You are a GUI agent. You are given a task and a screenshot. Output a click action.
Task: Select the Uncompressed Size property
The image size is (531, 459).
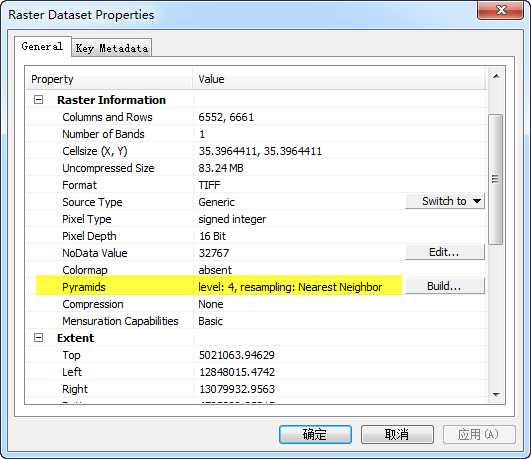108,168
